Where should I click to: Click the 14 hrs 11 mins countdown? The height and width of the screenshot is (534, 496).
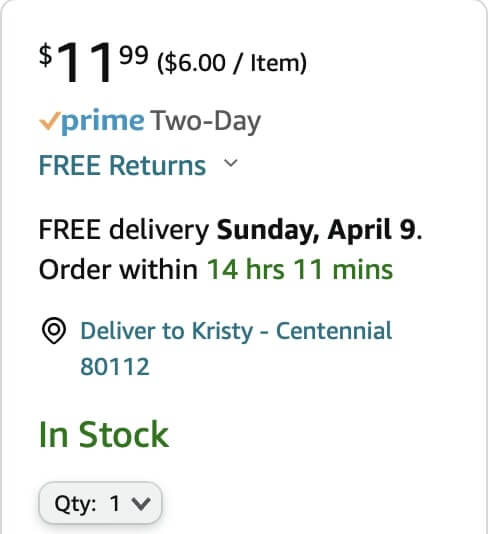[300, 269]
